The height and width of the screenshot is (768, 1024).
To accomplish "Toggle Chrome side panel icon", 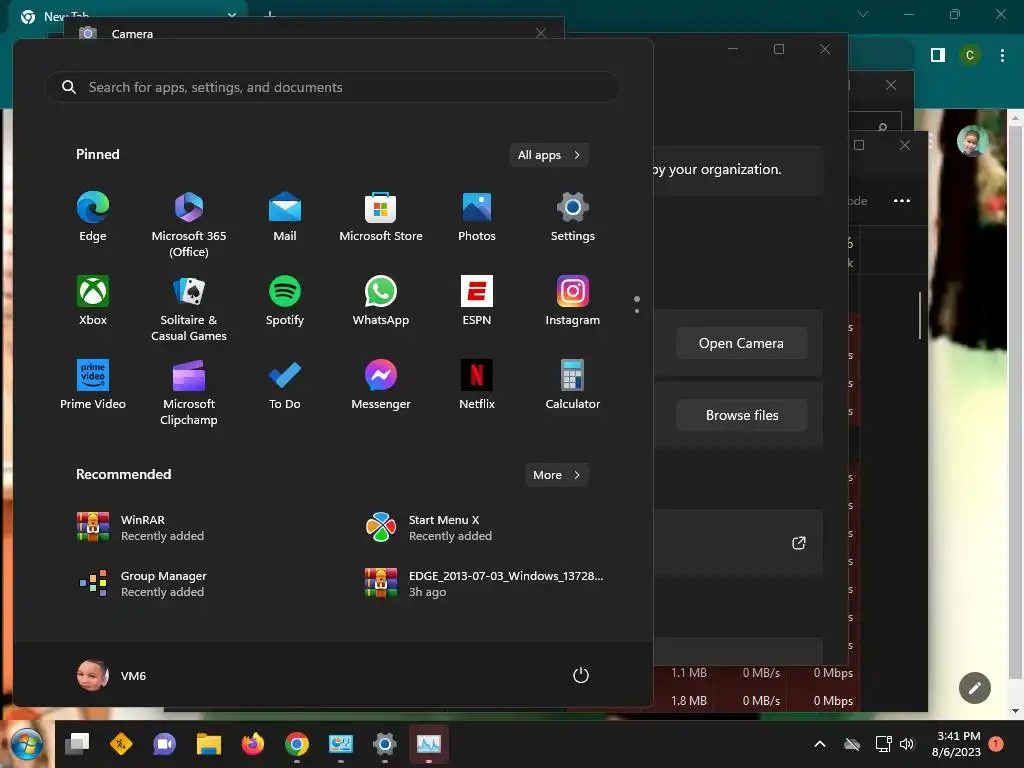I will pyautogui.click(x=938, y=56).
